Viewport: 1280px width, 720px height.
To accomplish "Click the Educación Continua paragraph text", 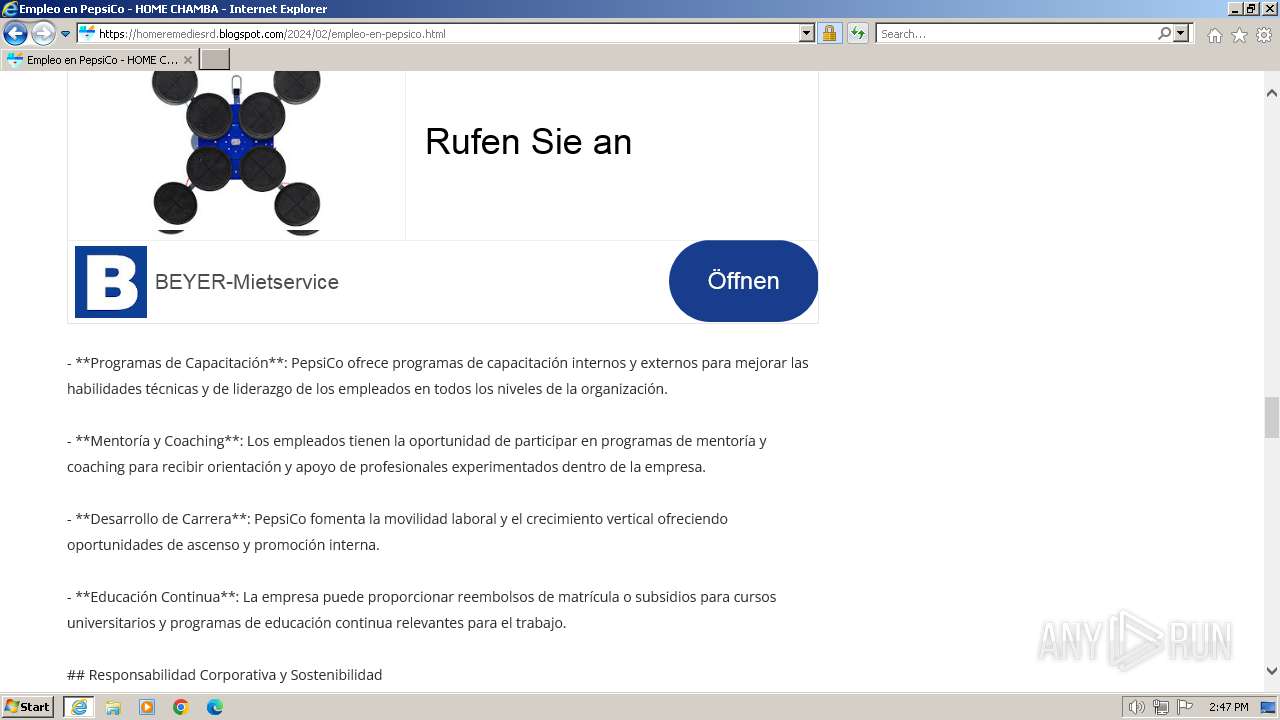I will [x=422, y=610].
